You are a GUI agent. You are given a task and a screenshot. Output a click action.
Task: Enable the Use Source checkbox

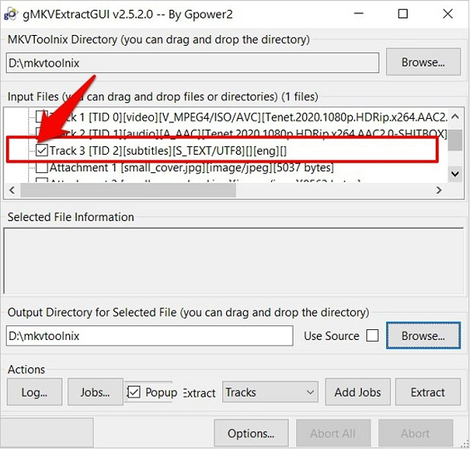(372, 336)
